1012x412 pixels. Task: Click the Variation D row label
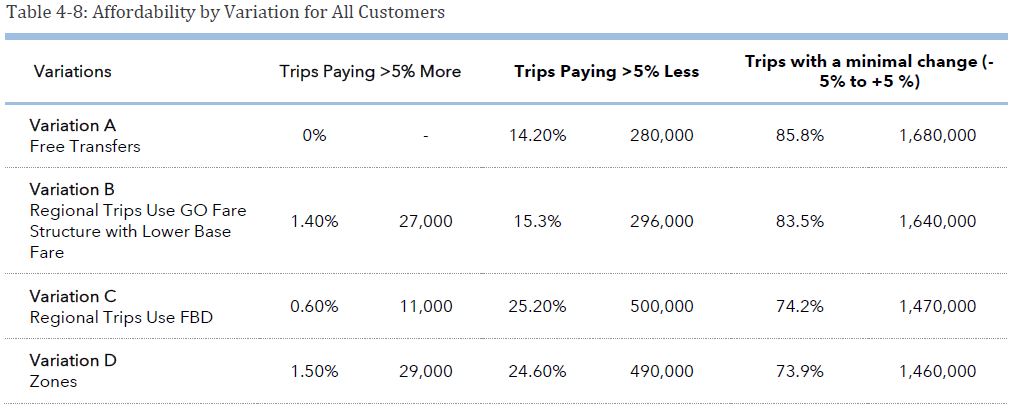[x=73, y=360]
